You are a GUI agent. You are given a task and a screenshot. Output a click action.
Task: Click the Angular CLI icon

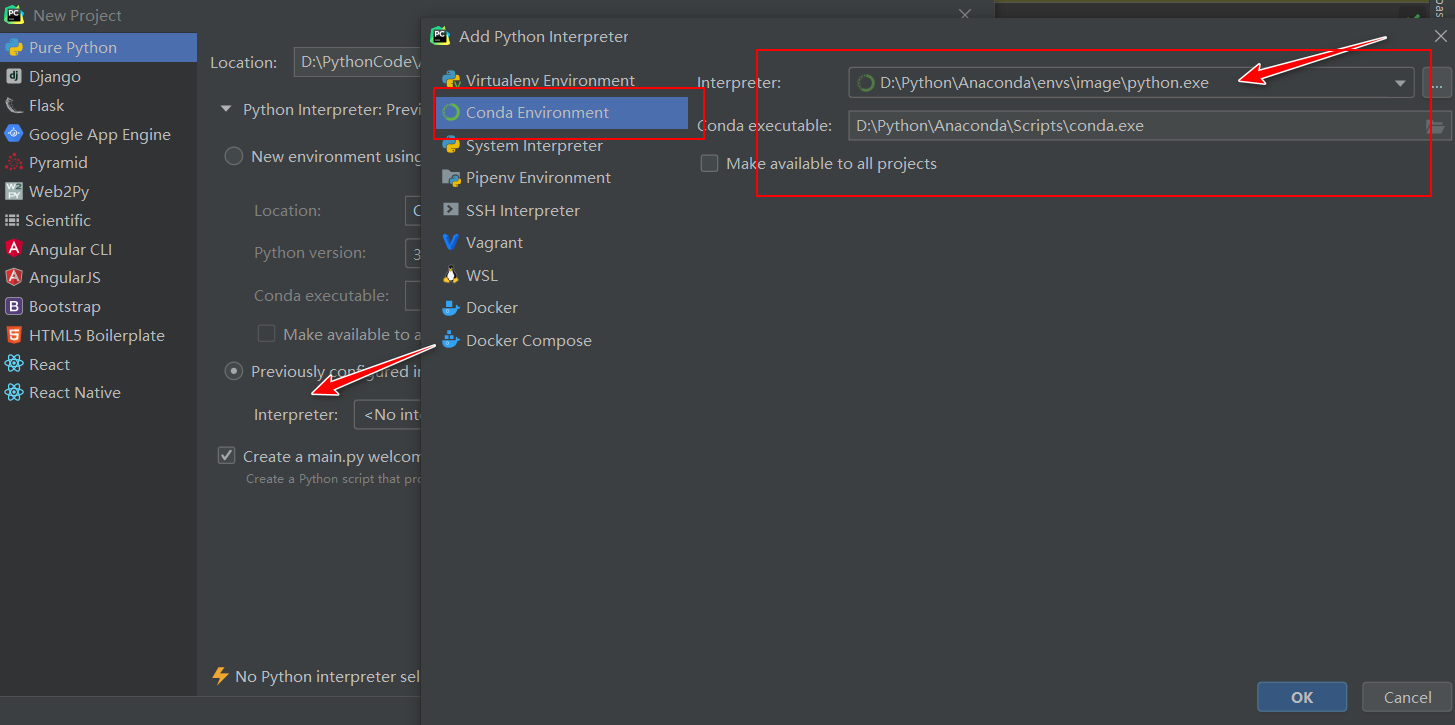[x=14, y=249]
